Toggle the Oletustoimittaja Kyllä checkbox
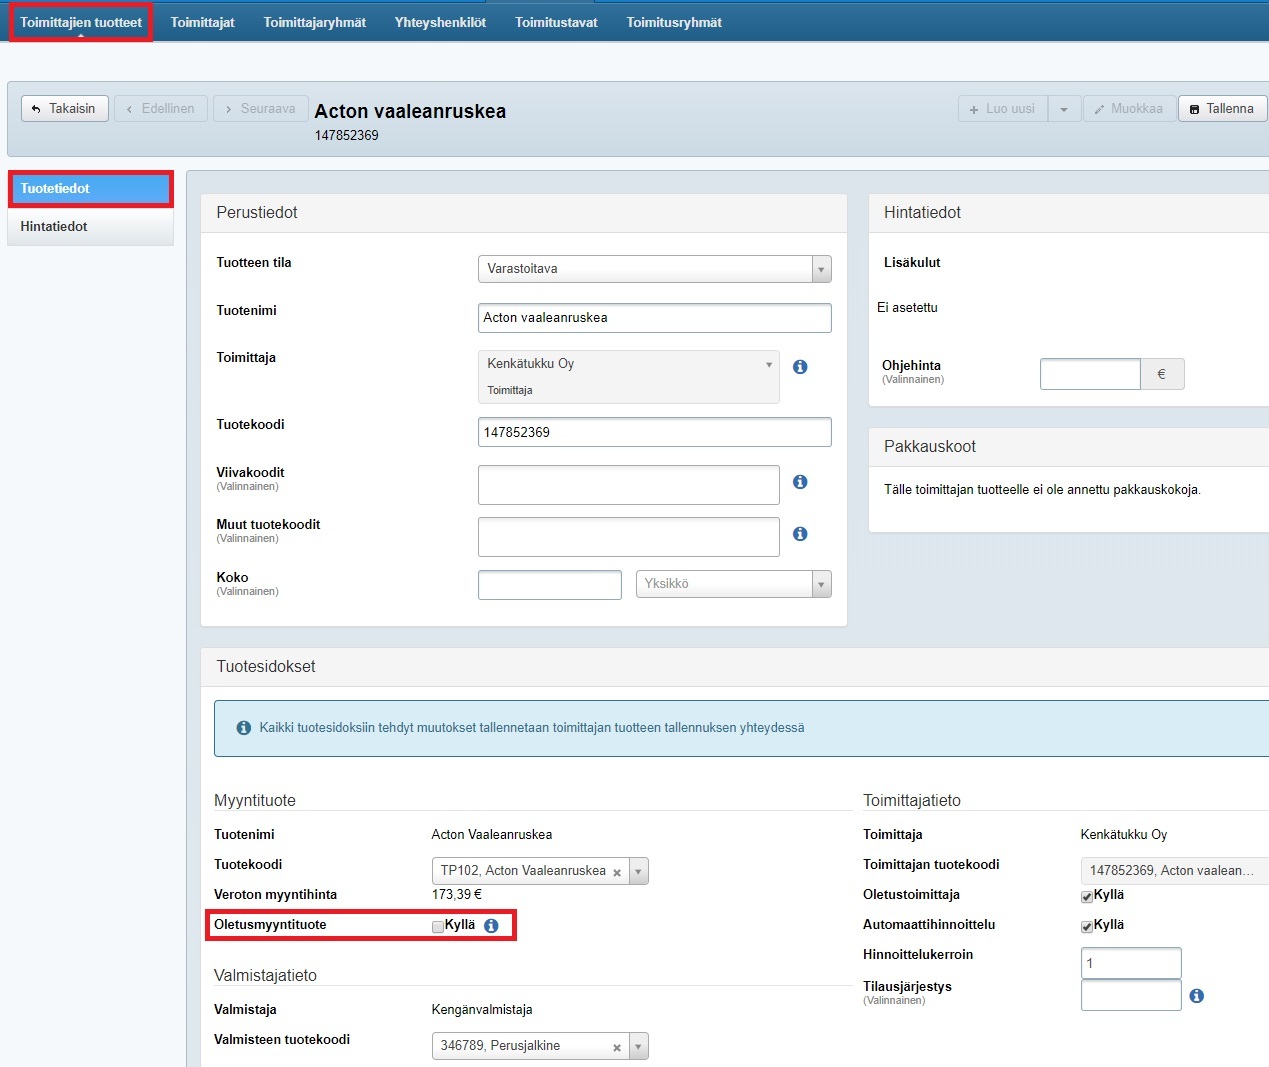Viewport: 1269px width, 1067px height. [x=1087, y=897]
